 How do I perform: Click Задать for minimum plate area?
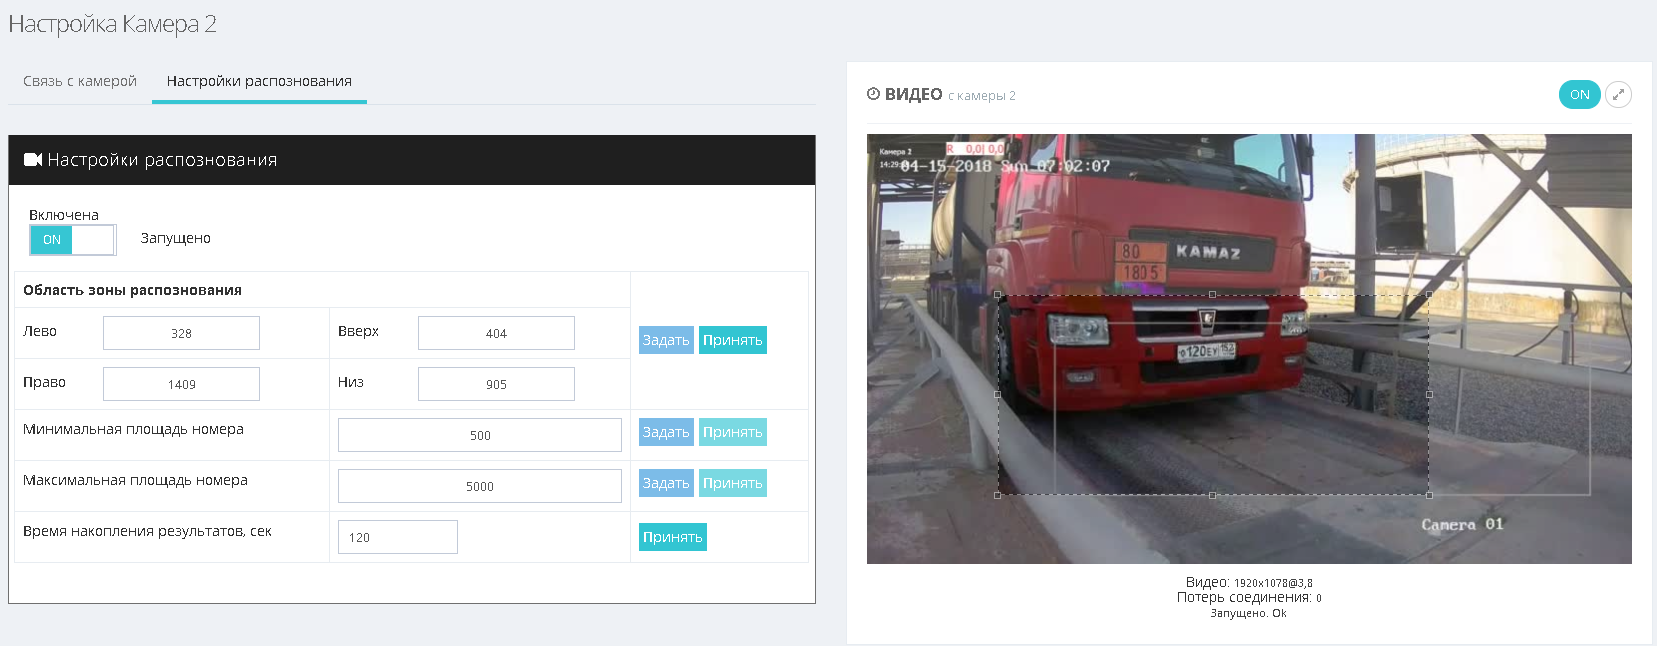(666, 432)
